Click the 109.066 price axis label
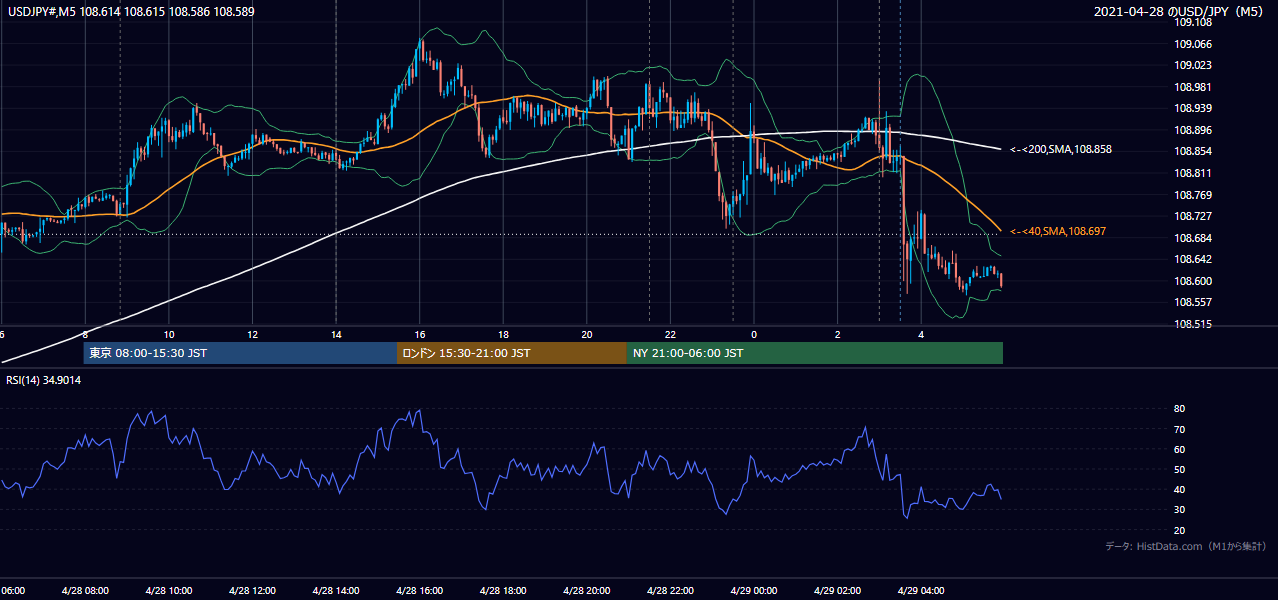This screenshot has width=1278, height=600. pos(1193,44)
